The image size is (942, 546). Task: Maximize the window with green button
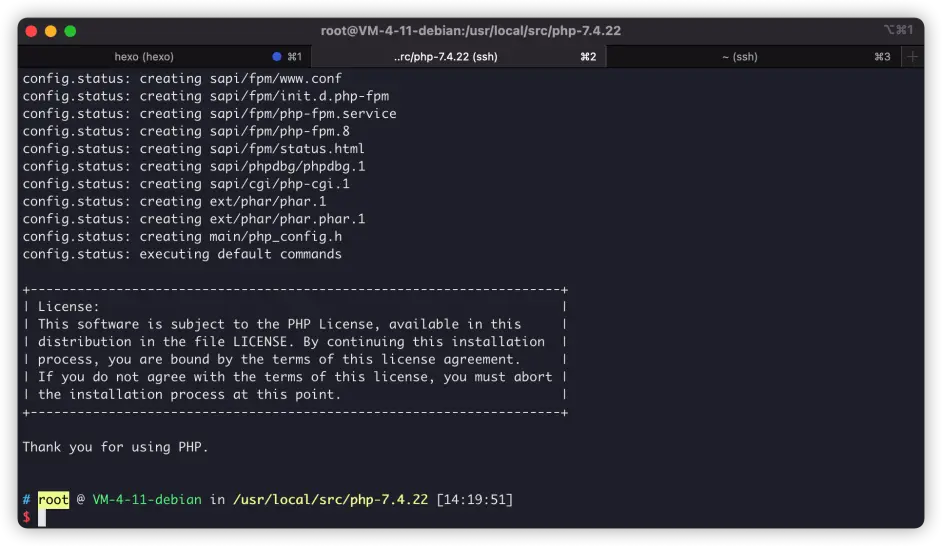pyautogui.click(x=70, y=31)
